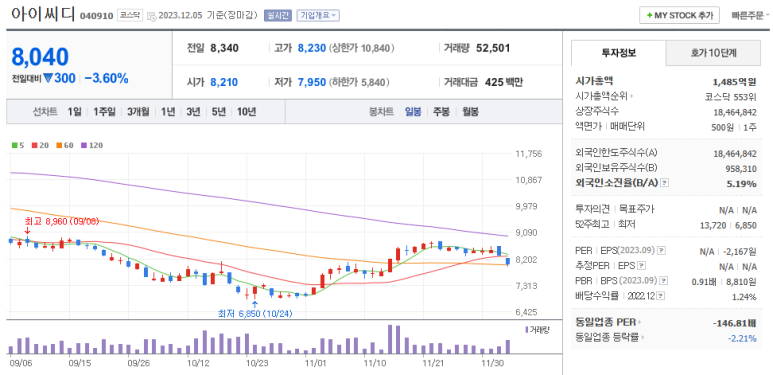Click the stock name 아이씨디 heading
The height and width of the screenshot is (375, 773).
pos(42,15)
